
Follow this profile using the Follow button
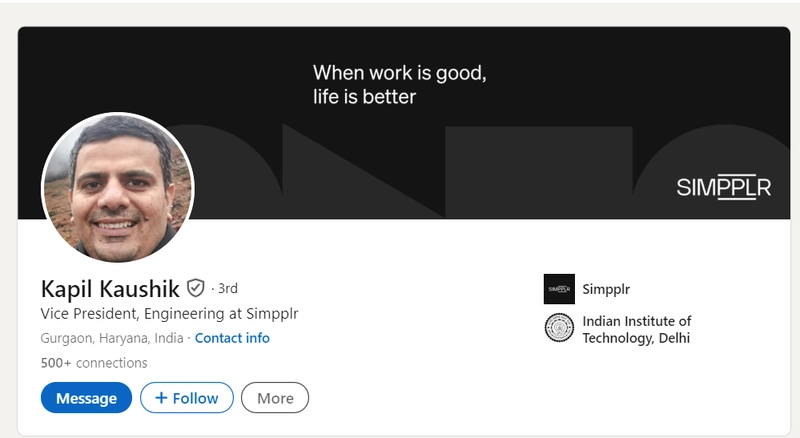[187, 398]
